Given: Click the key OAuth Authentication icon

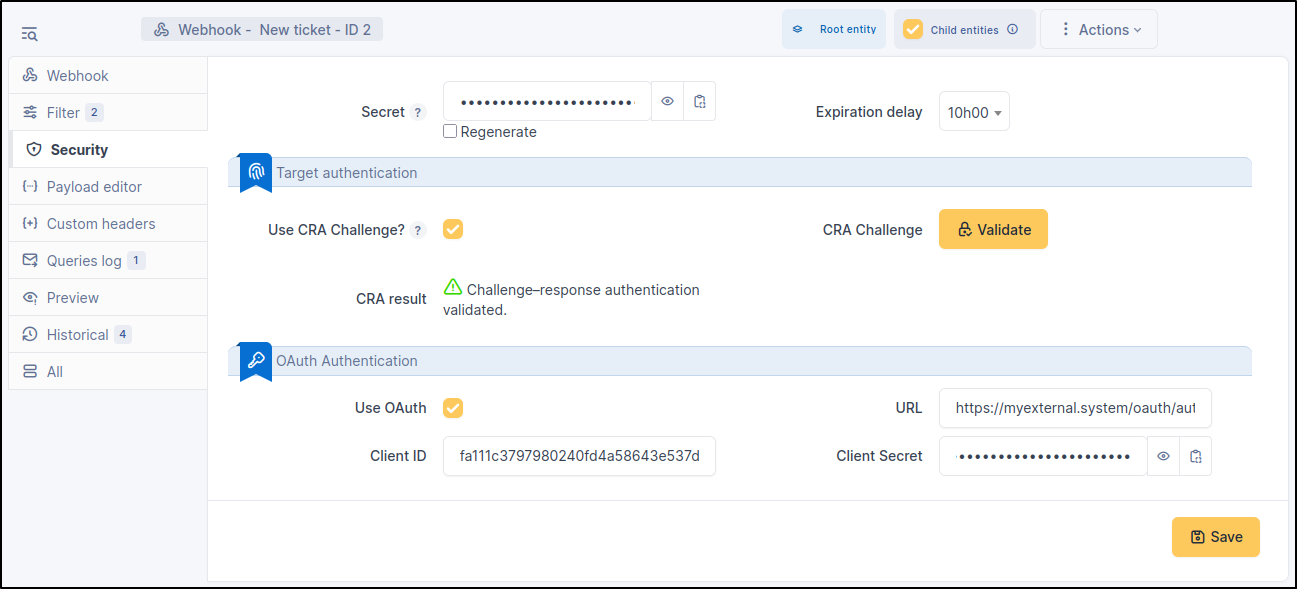Looking at the screenshot, I should click(256, 360).
